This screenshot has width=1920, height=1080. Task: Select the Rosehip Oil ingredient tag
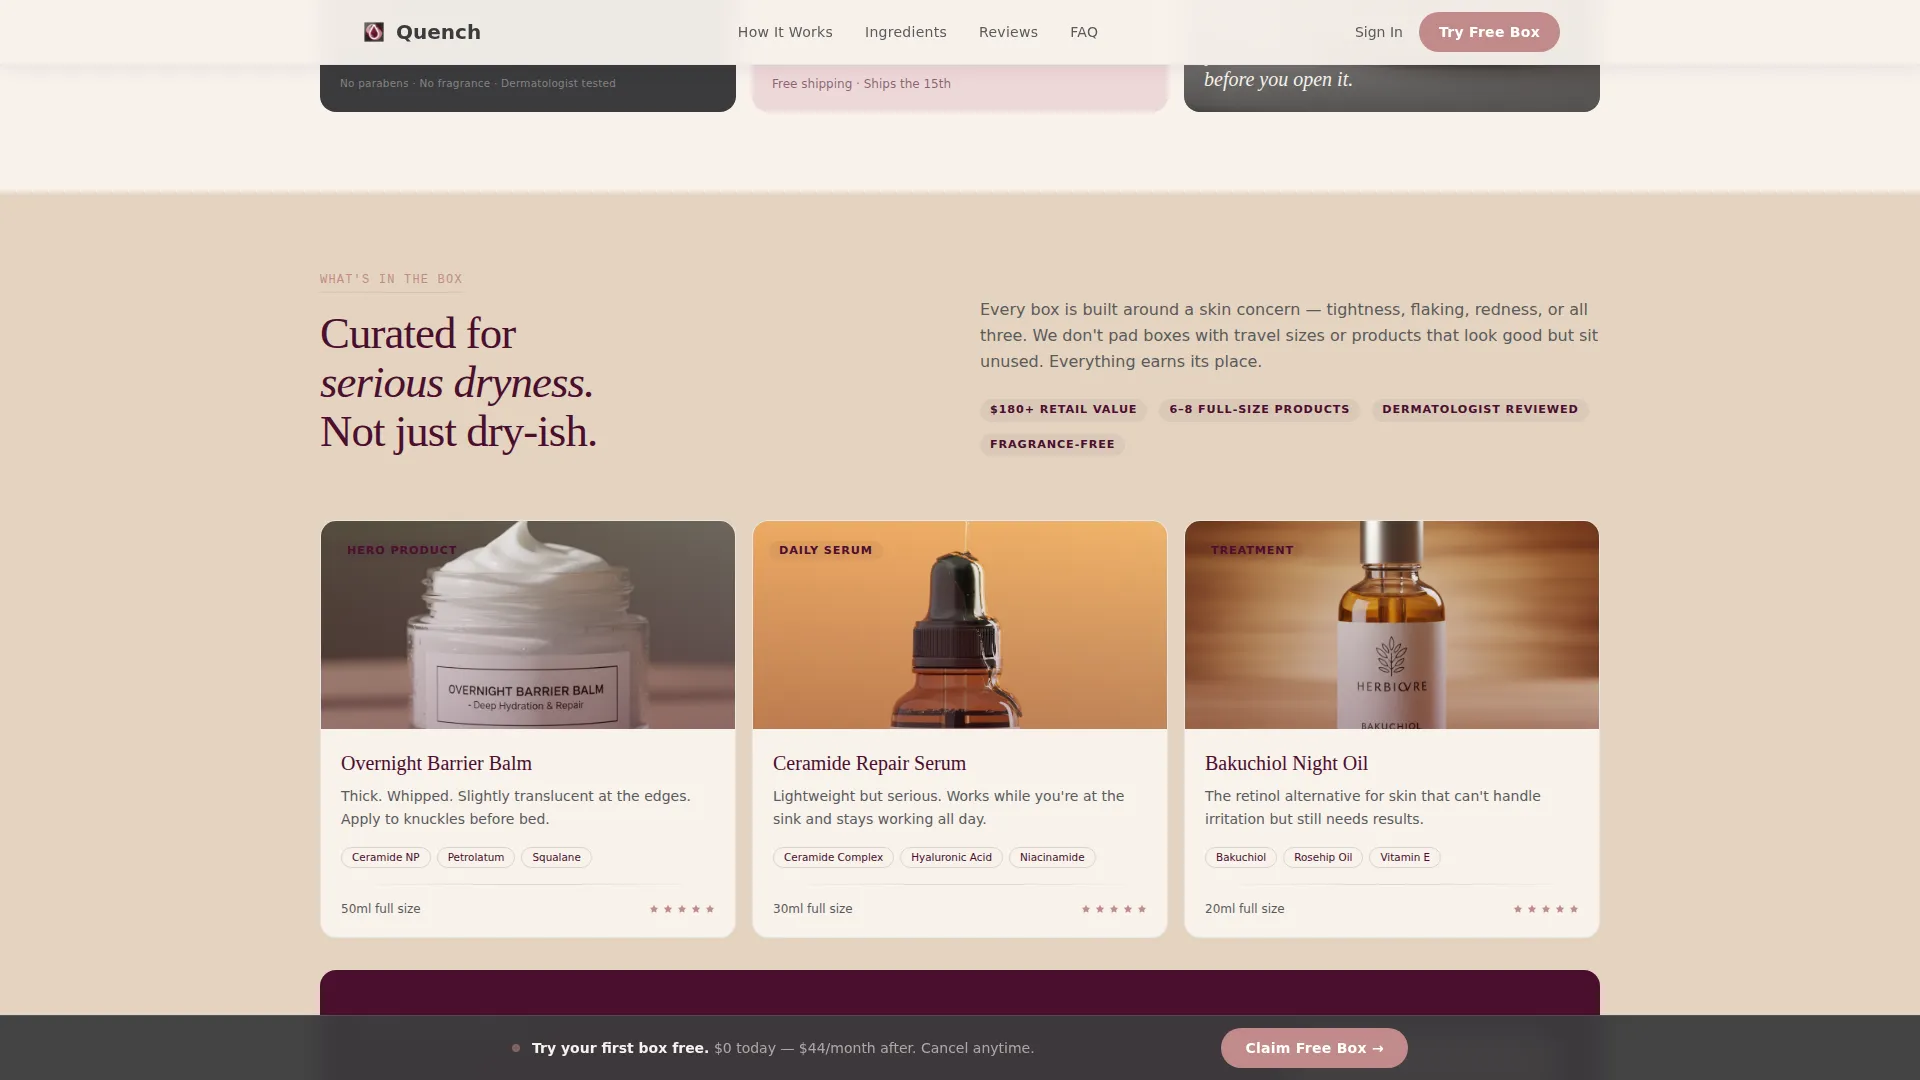point(1323,857)
